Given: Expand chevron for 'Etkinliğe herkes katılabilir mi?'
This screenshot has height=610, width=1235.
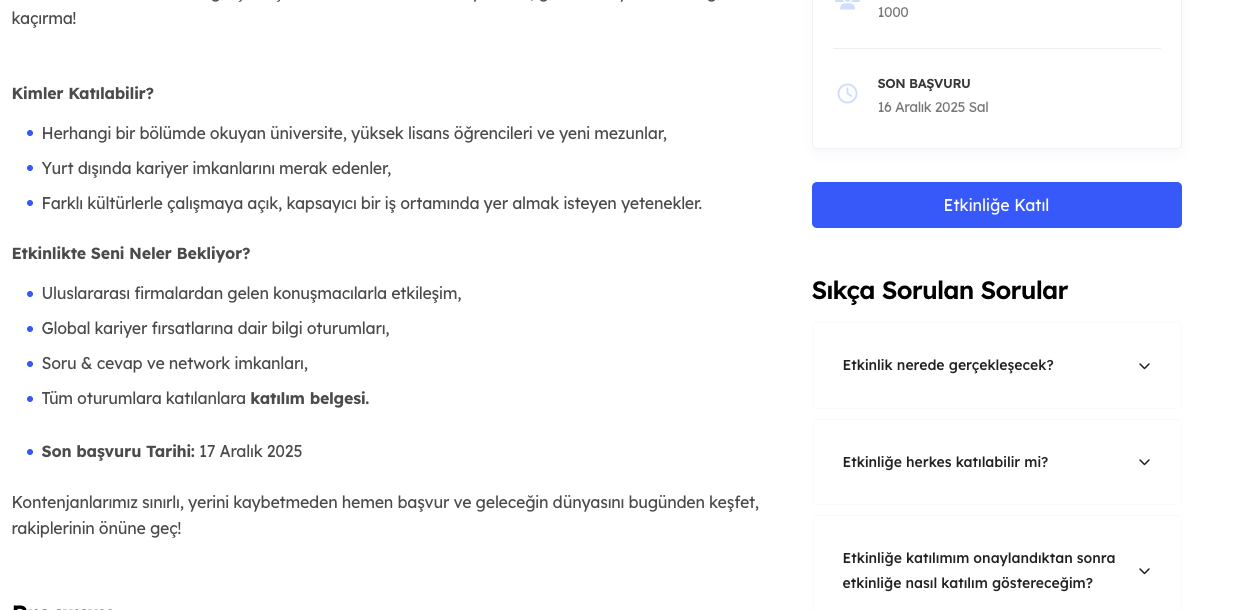Looking at the screenshot, I should point(1144,462).
